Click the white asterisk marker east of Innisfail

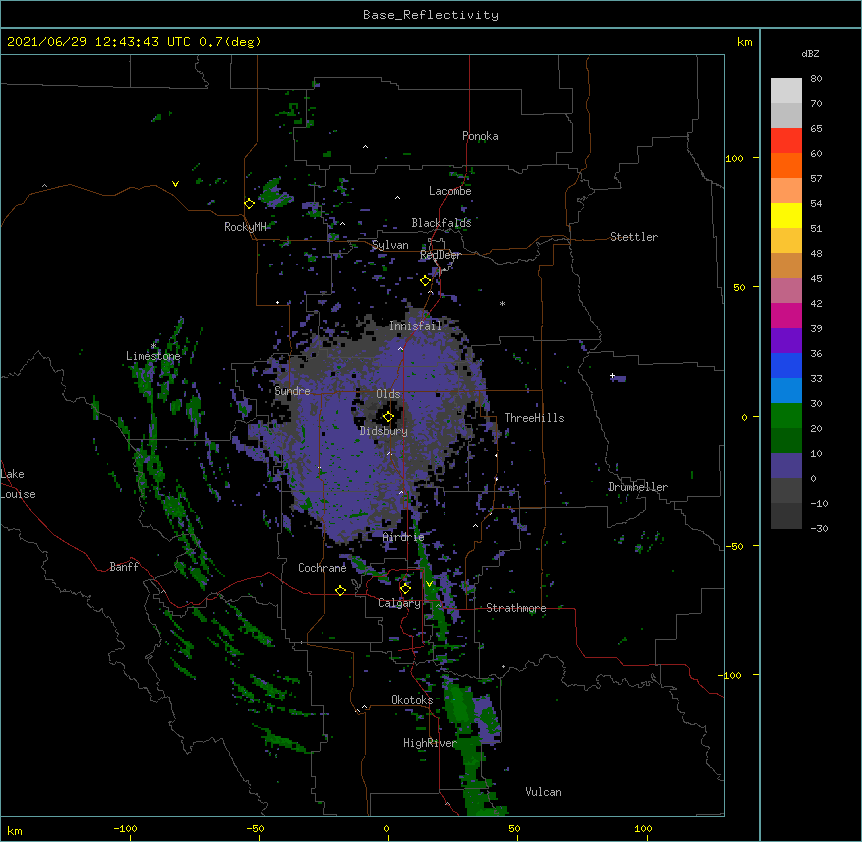point(502,304)
